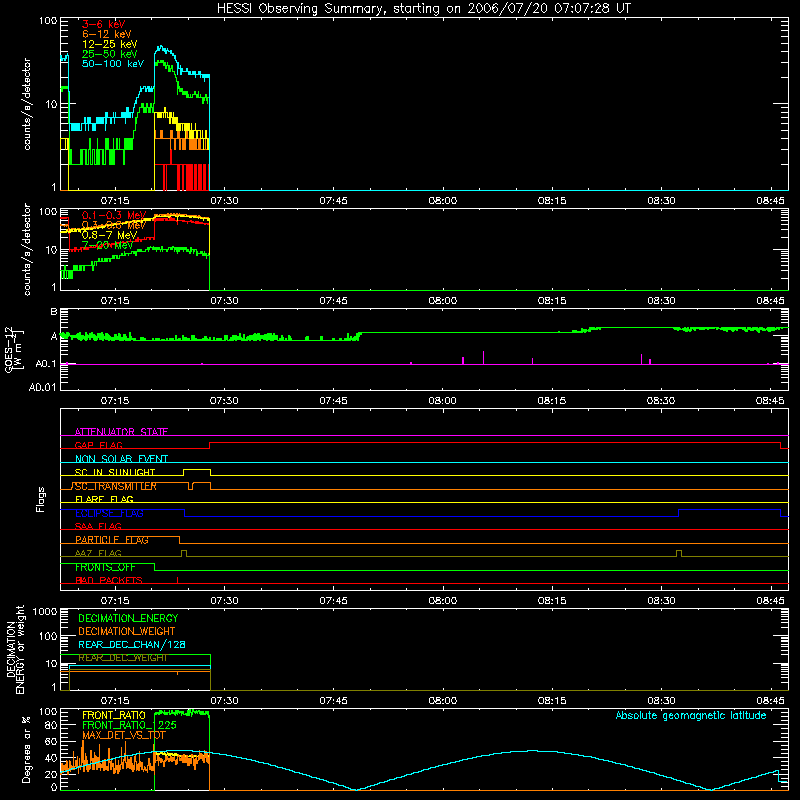Click the 'SC_TRANSMITTER' flag label
800x800 pixels.
click(x=116, y=486)
